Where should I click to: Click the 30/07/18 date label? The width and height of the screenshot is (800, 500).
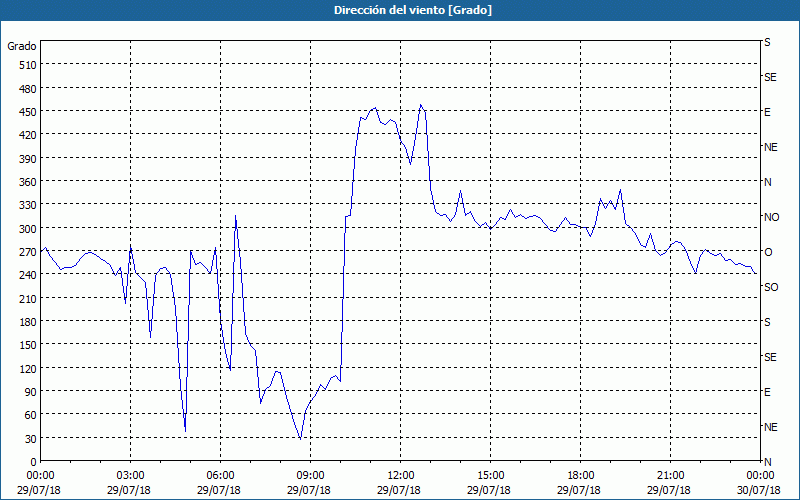pos(759,490)
